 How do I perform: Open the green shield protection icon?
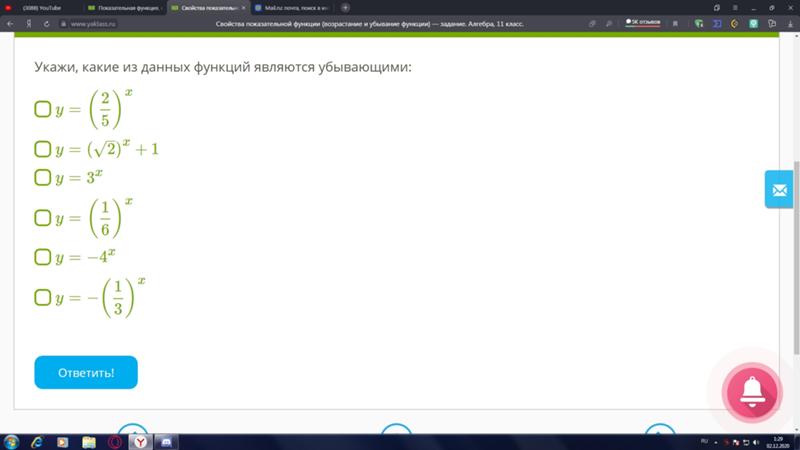(699, 24)
